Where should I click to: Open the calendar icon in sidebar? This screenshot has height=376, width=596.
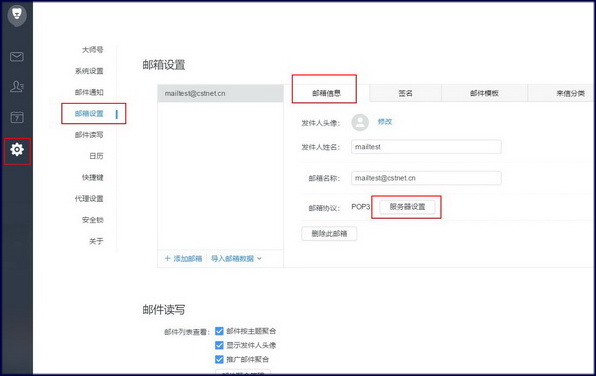[17, 117]
